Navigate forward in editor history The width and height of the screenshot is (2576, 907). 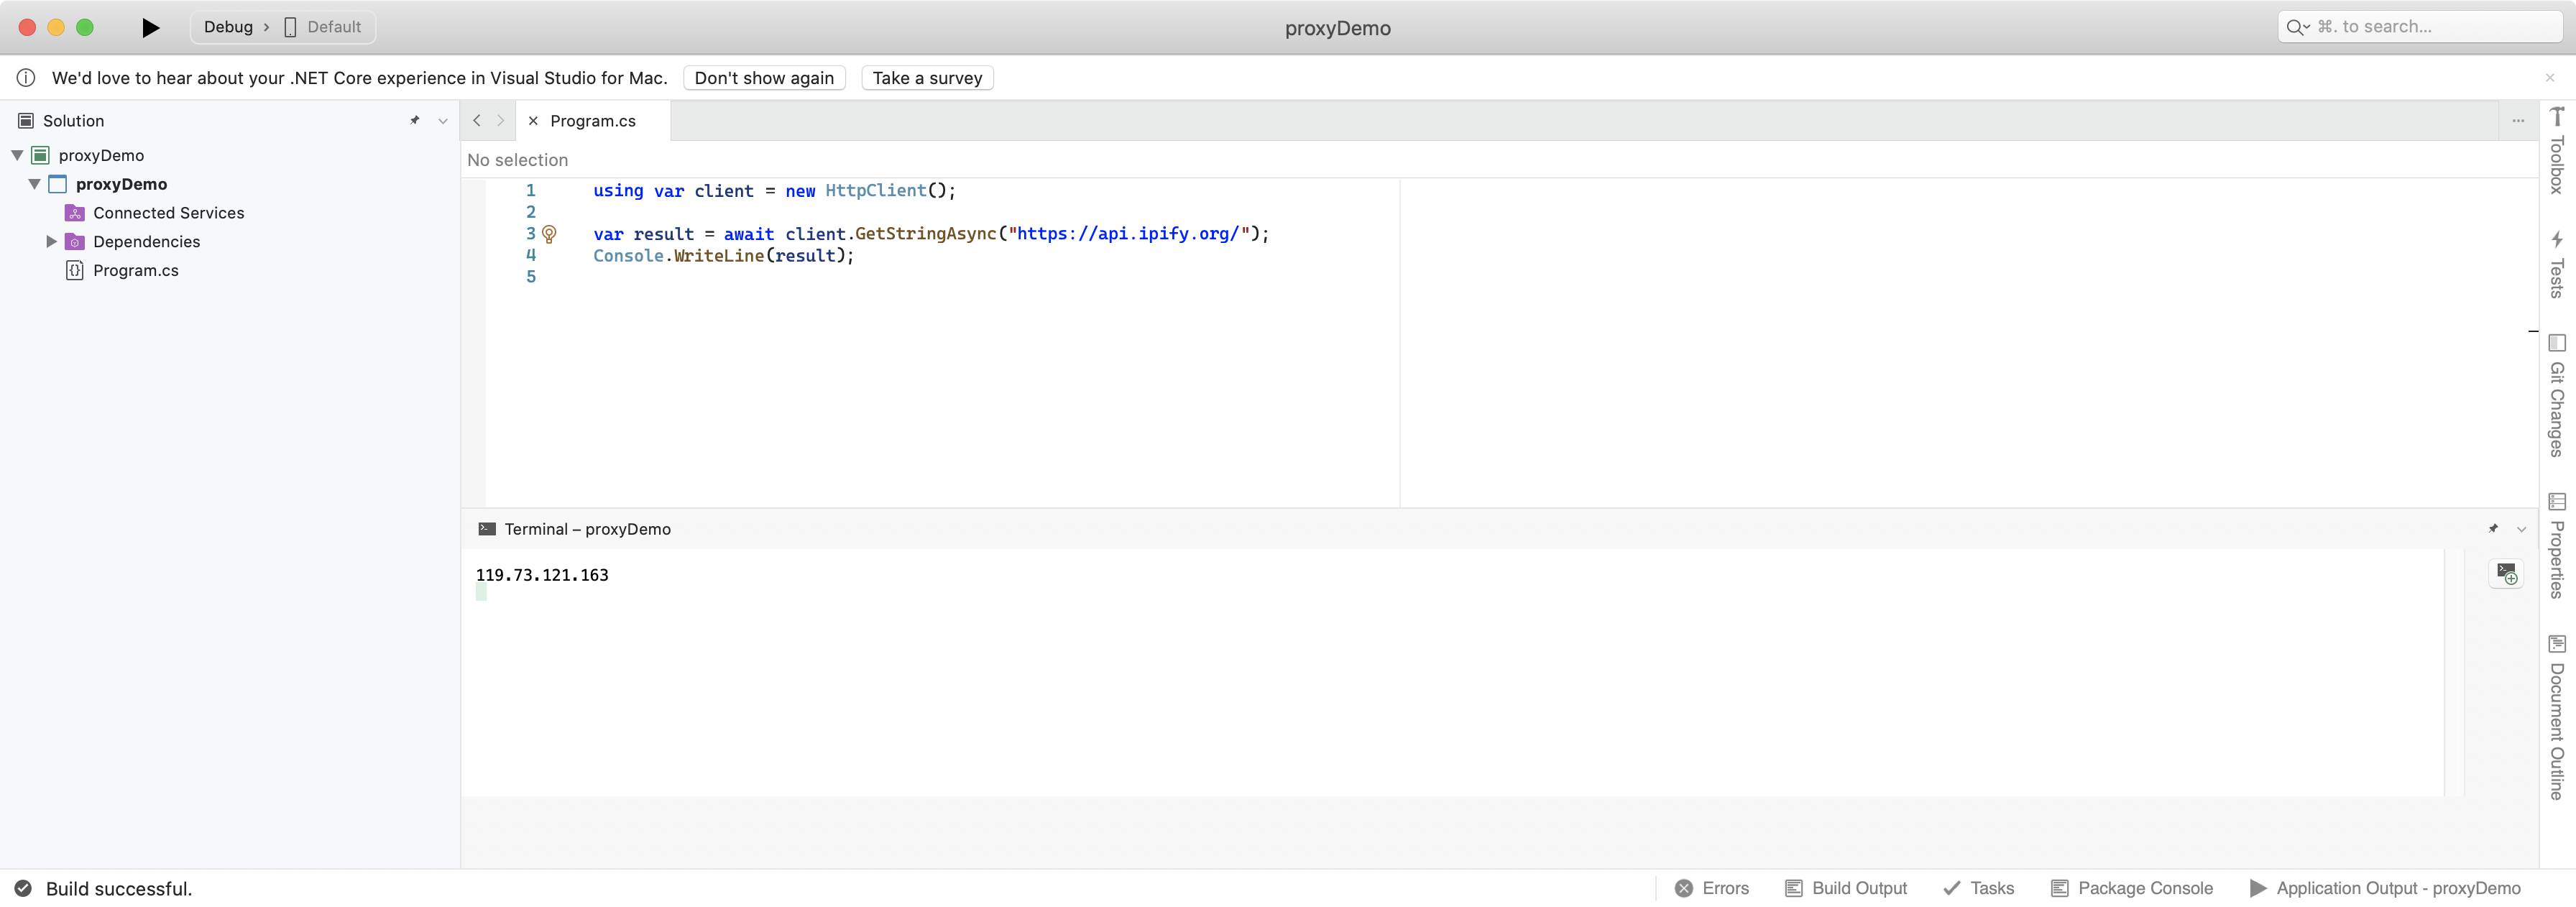tap(500, 121)
